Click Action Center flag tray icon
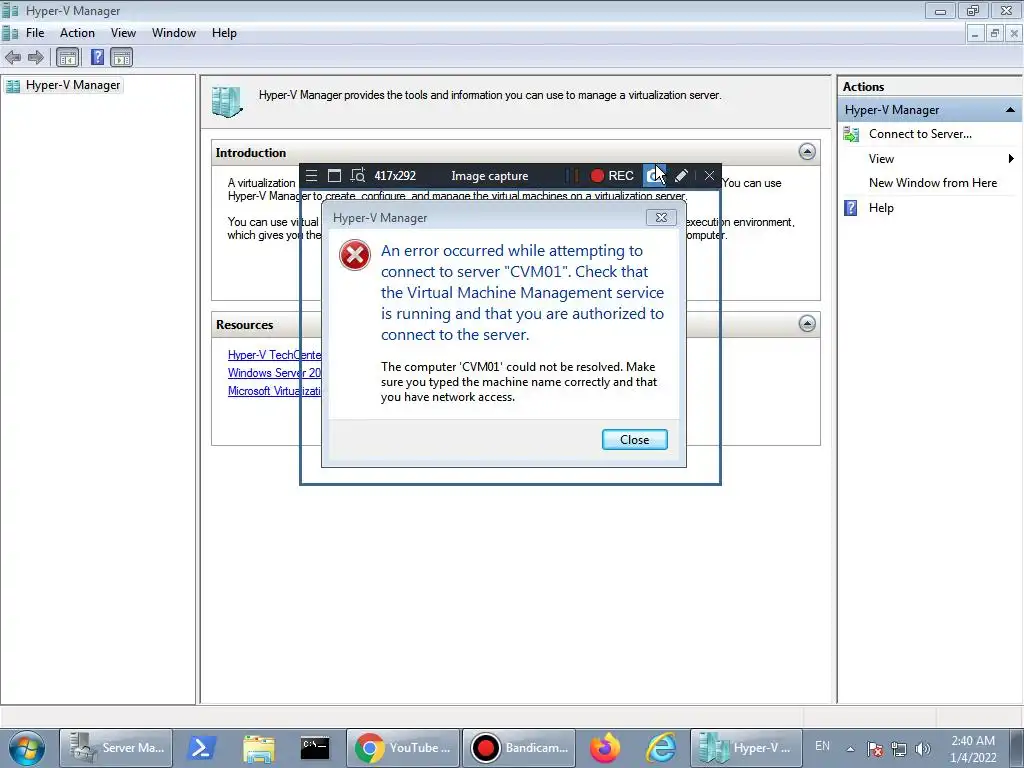1024x768 pixels. point(875,749)
